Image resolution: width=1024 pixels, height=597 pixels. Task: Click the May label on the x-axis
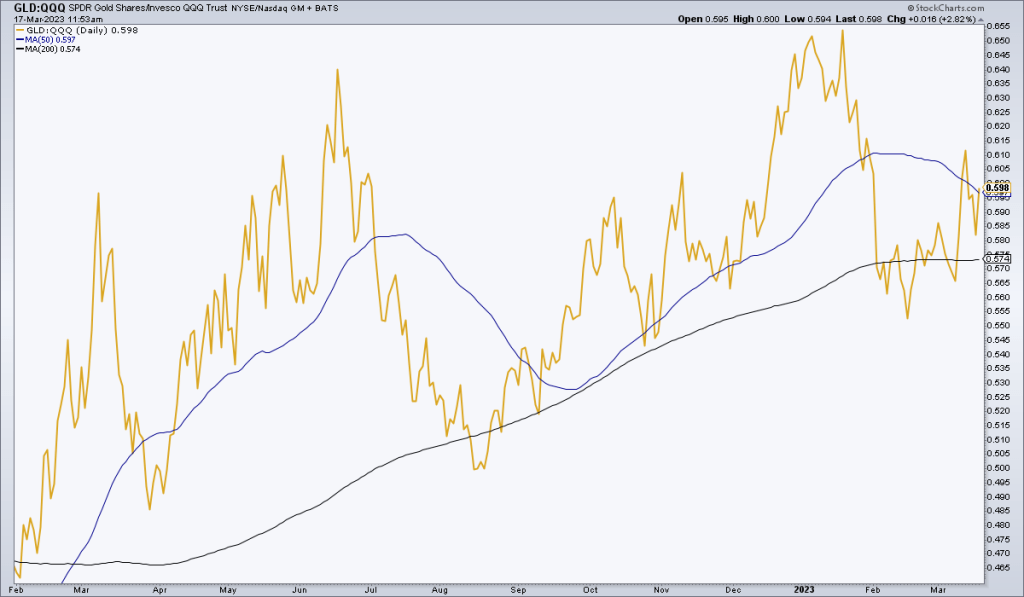pyautogui.click(x=228, y=590)
